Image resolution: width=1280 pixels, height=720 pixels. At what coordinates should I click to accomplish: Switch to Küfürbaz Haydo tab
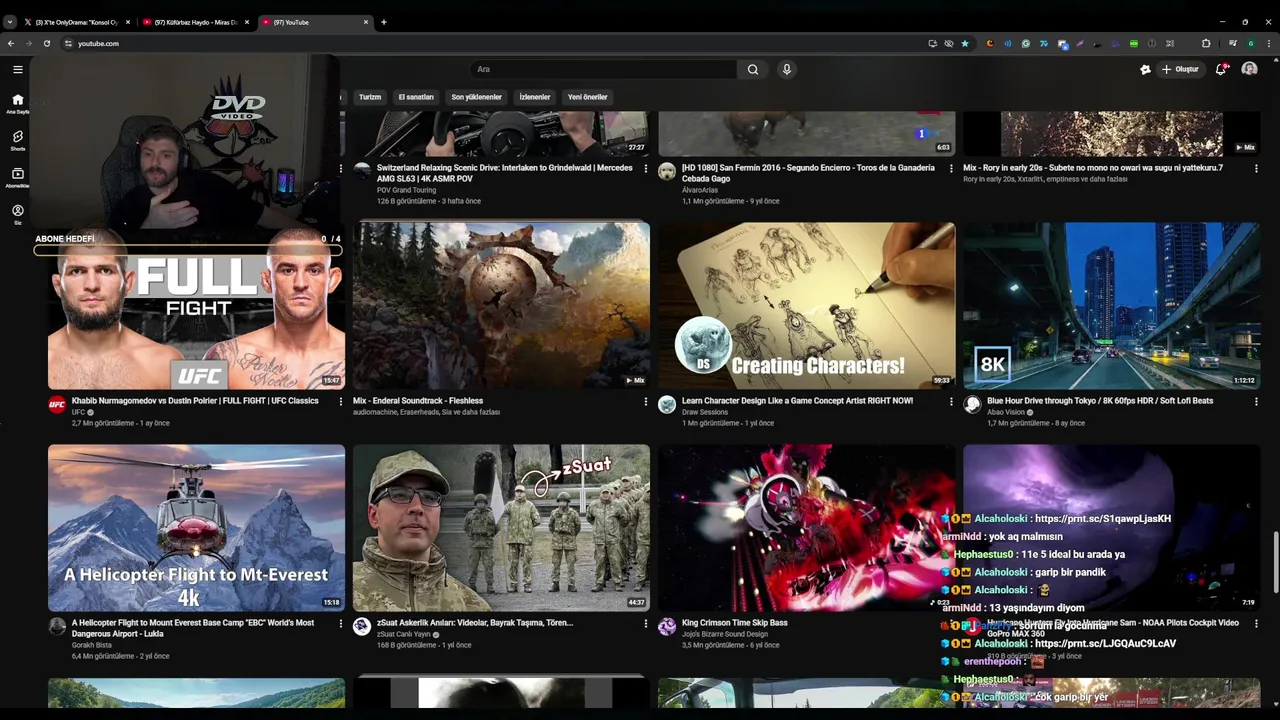click(196, 22)
